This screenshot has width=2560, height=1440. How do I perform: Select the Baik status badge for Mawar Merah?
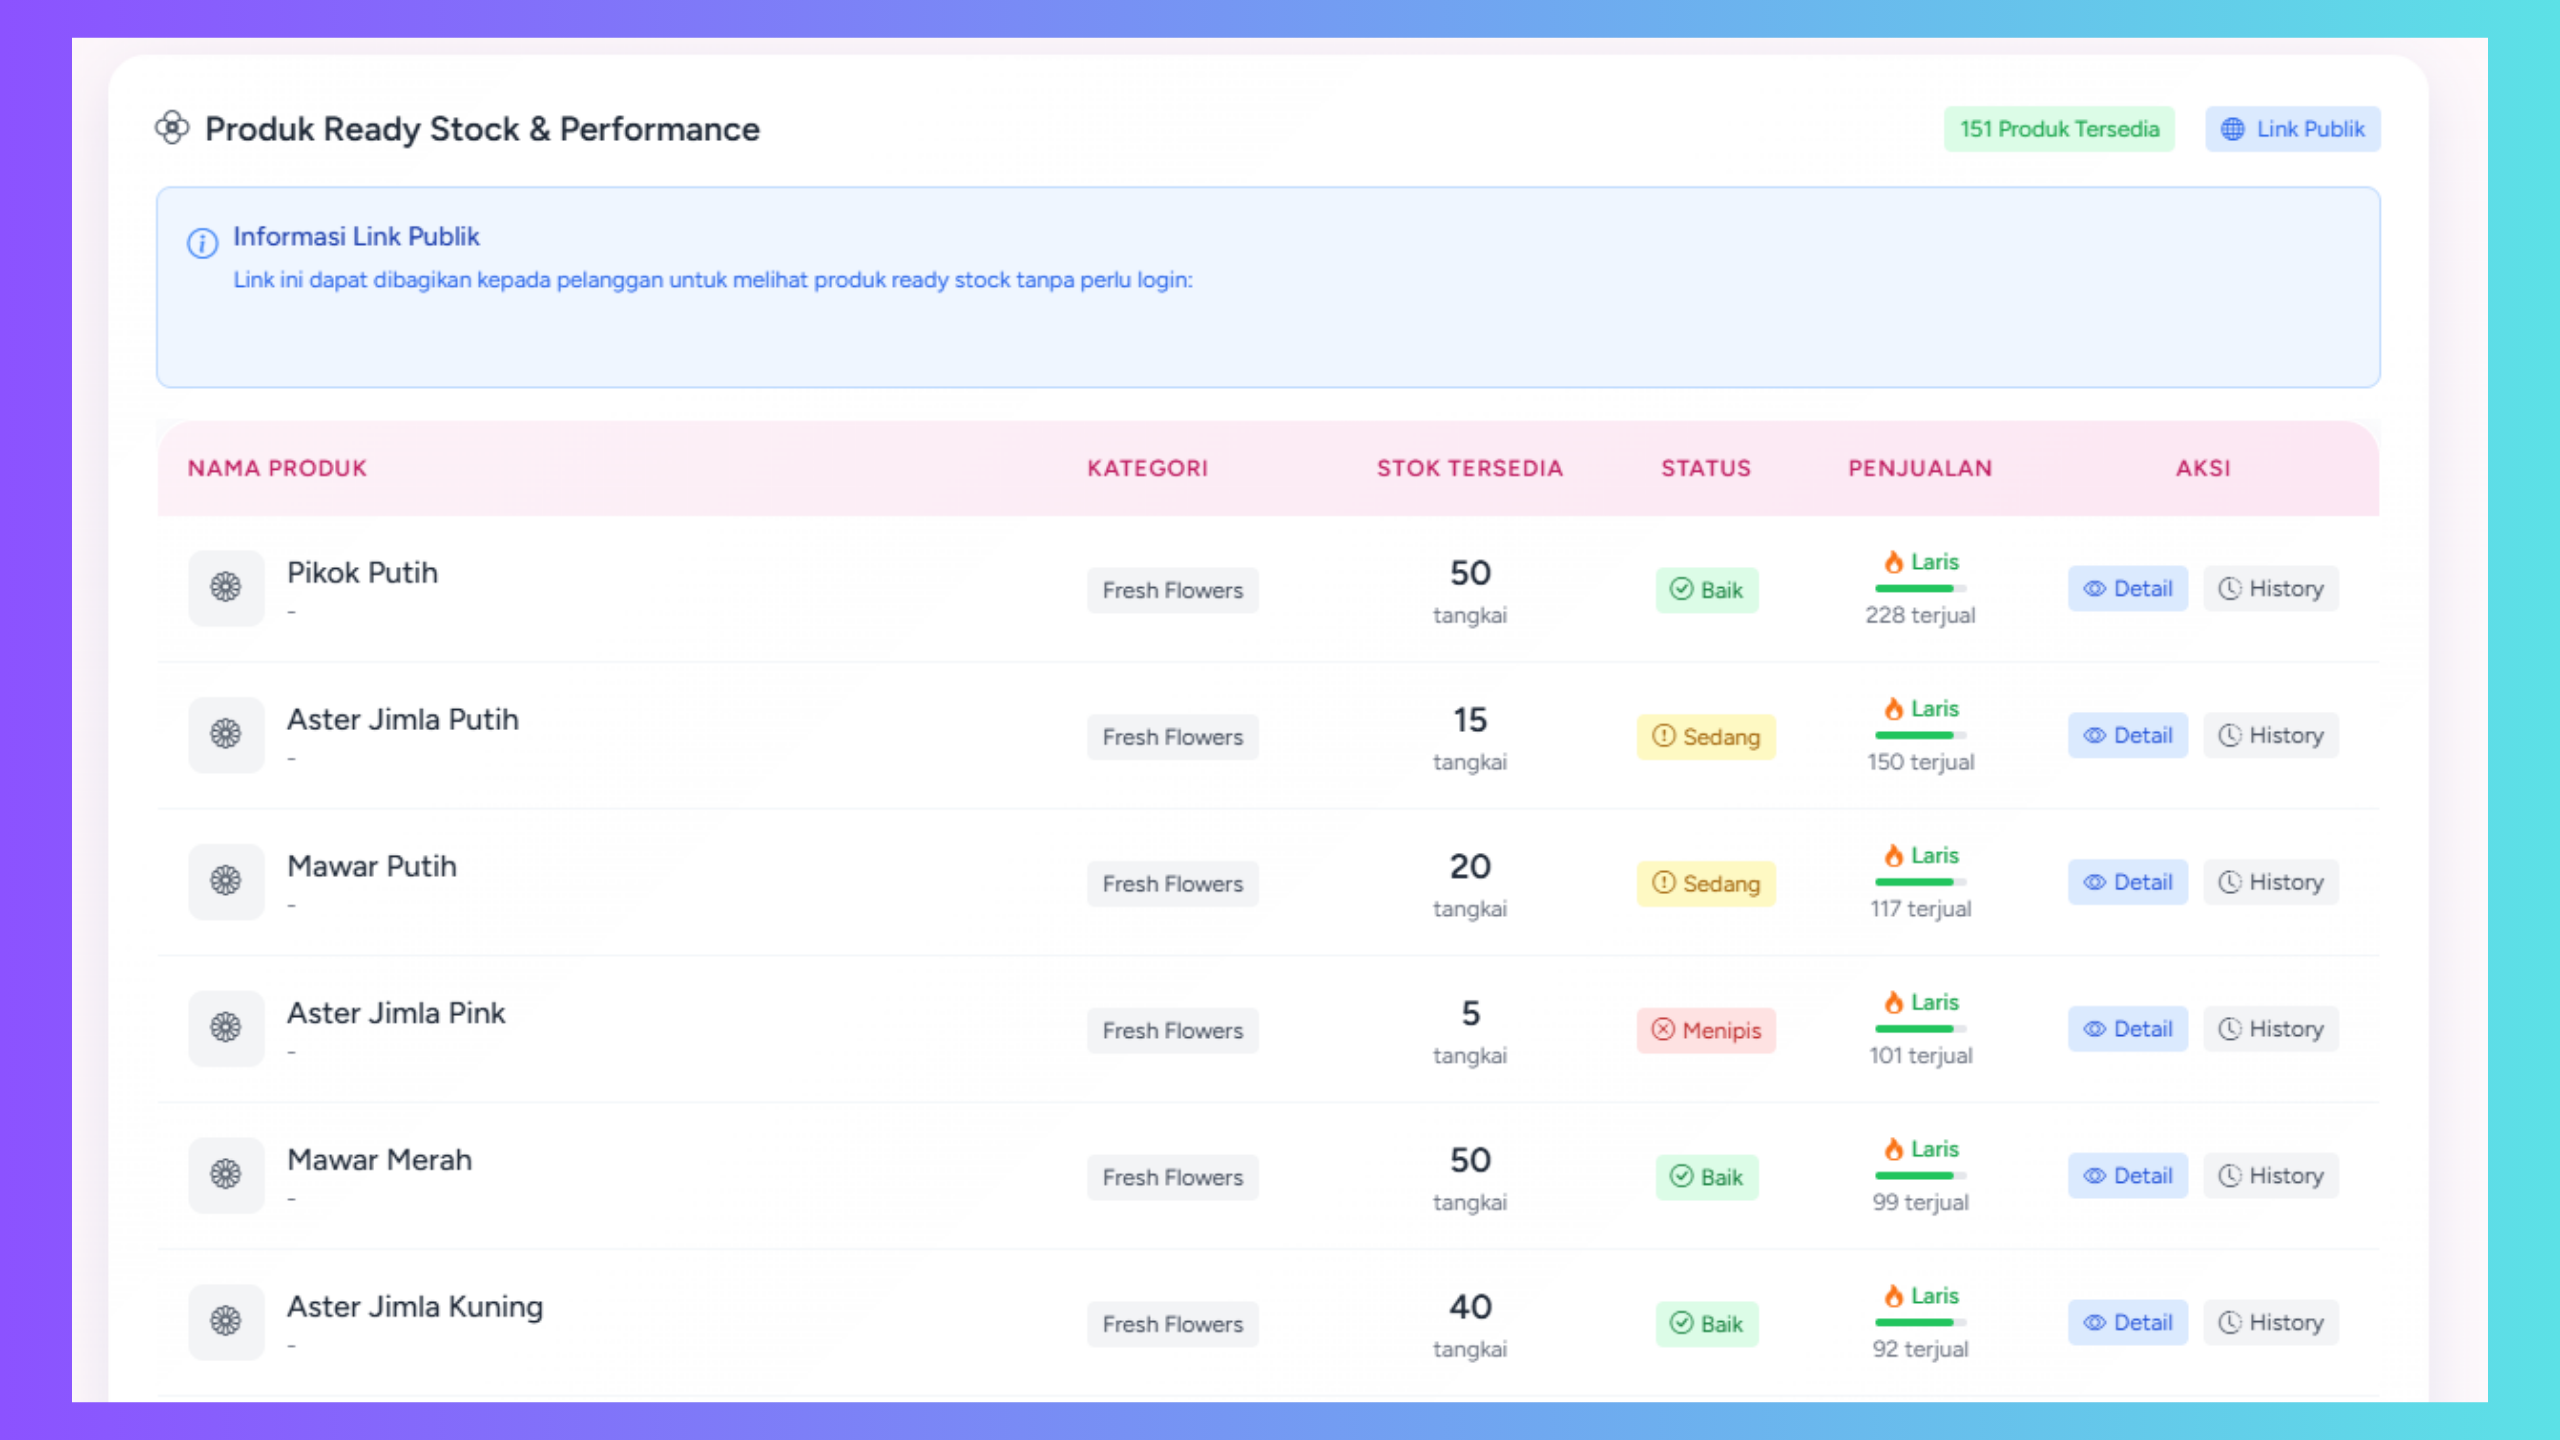coord(1706,1177)
